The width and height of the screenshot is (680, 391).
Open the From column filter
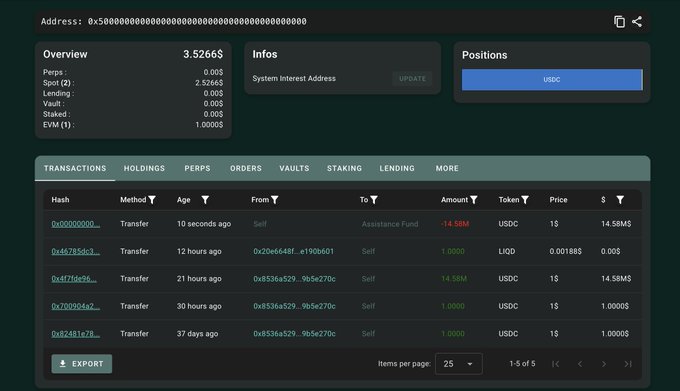[275, 200]
